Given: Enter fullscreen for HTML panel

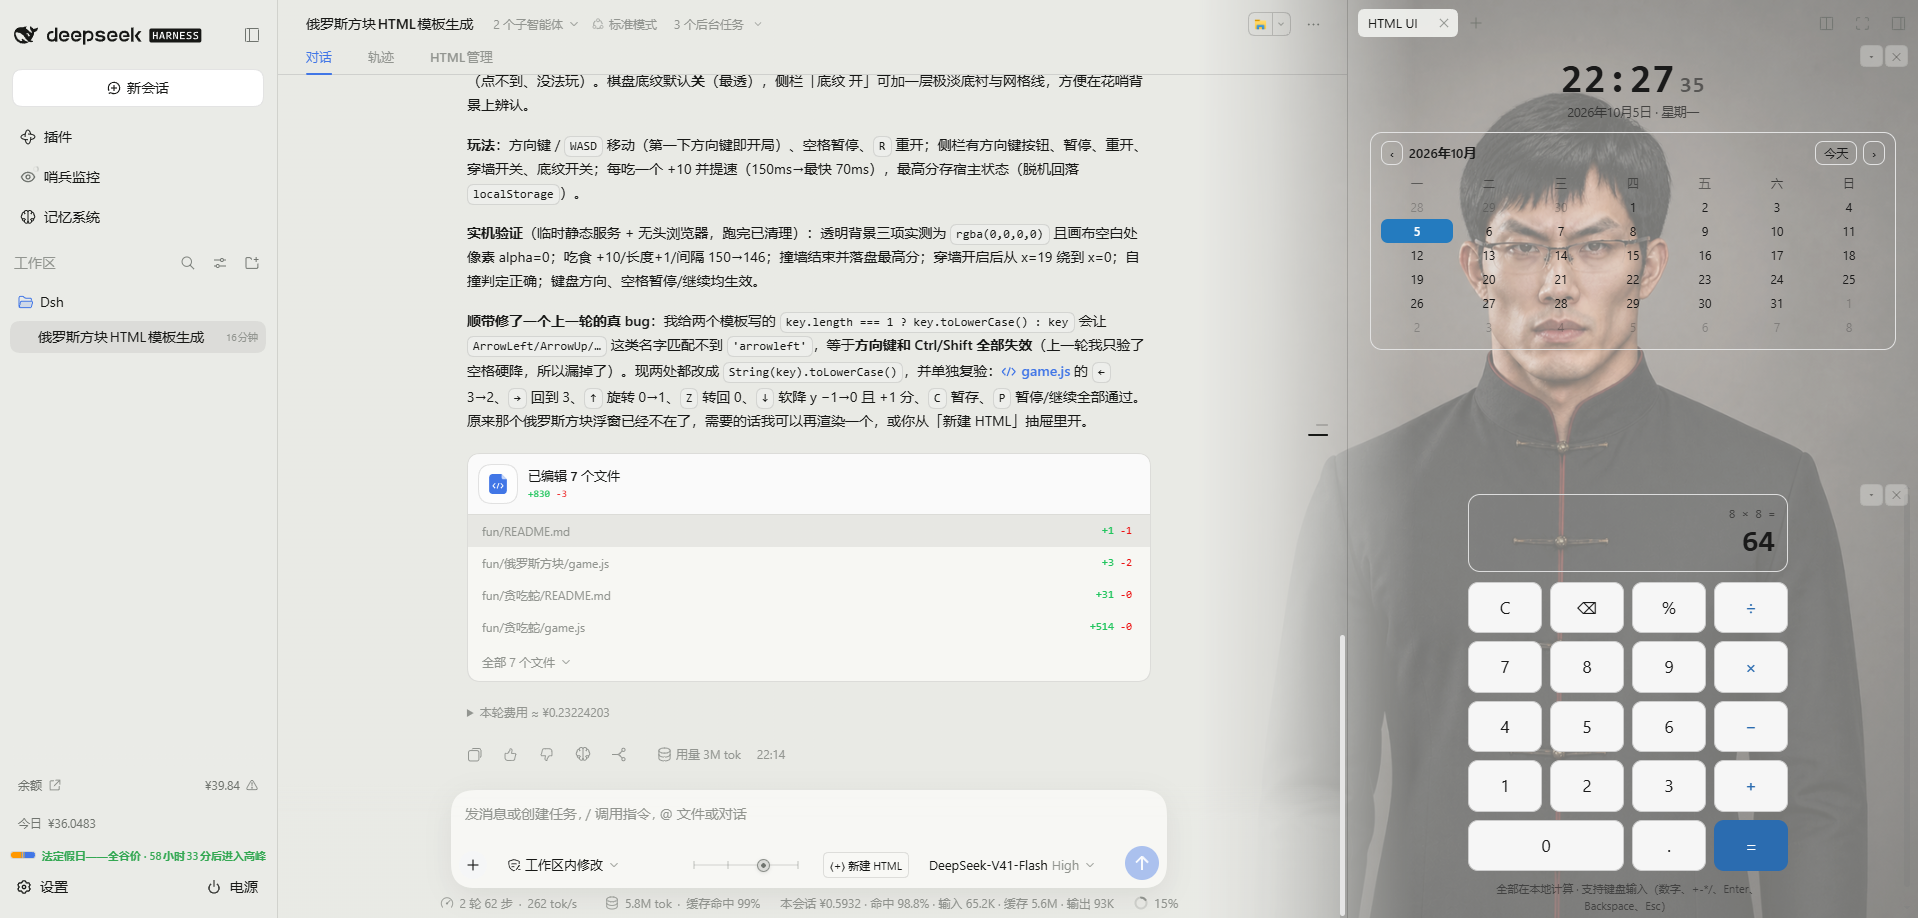Looking at the screenshot, I should (x=1862, y=23).
